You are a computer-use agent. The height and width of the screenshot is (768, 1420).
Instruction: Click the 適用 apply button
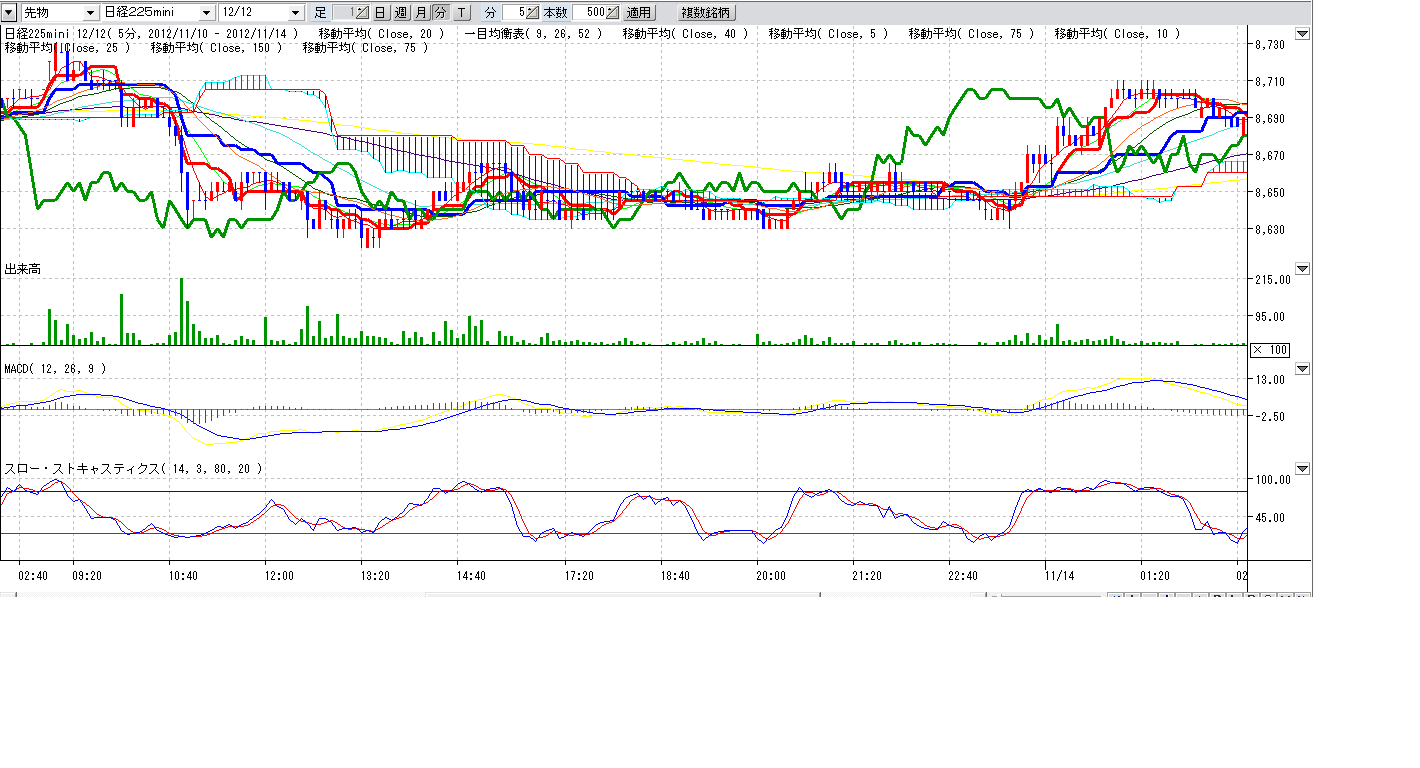638,13
